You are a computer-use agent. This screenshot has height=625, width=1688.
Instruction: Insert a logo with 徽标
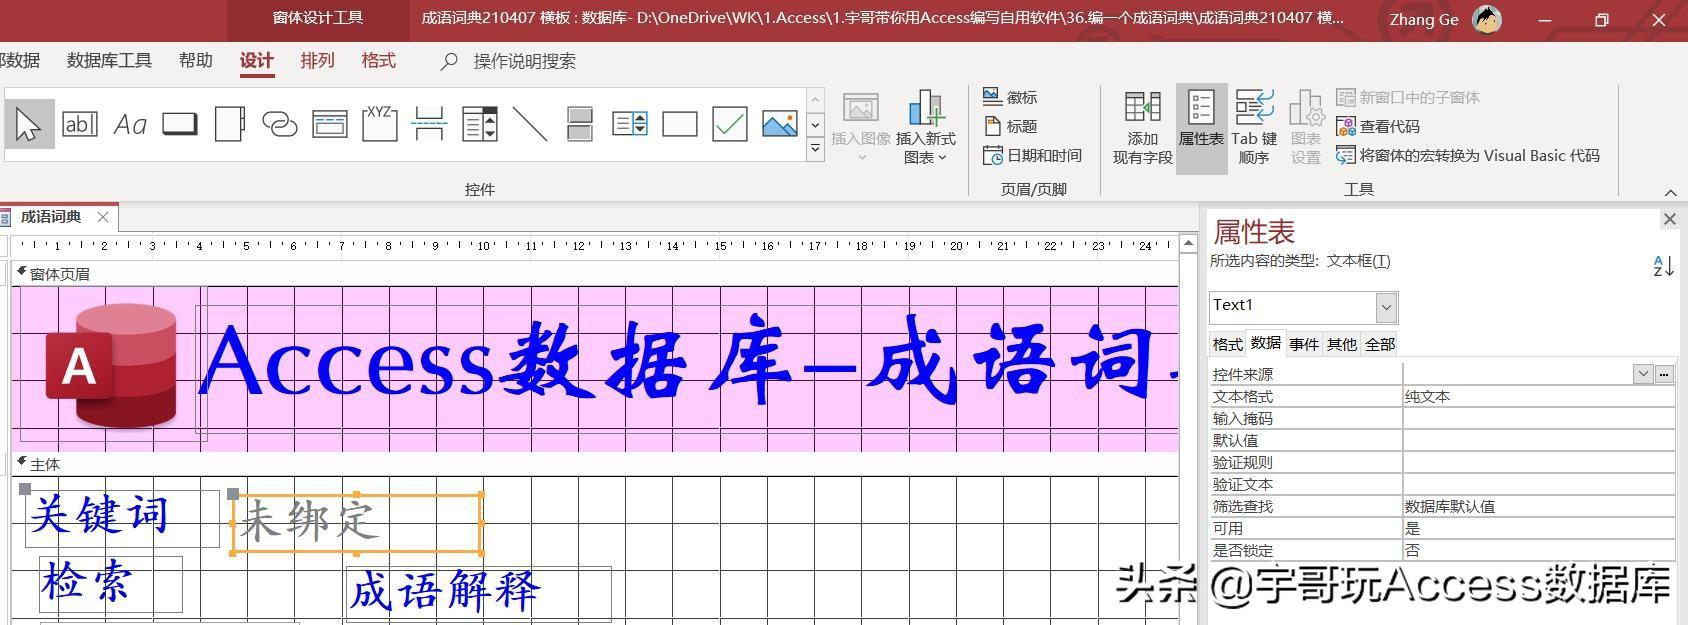(x=1010, y=97)
